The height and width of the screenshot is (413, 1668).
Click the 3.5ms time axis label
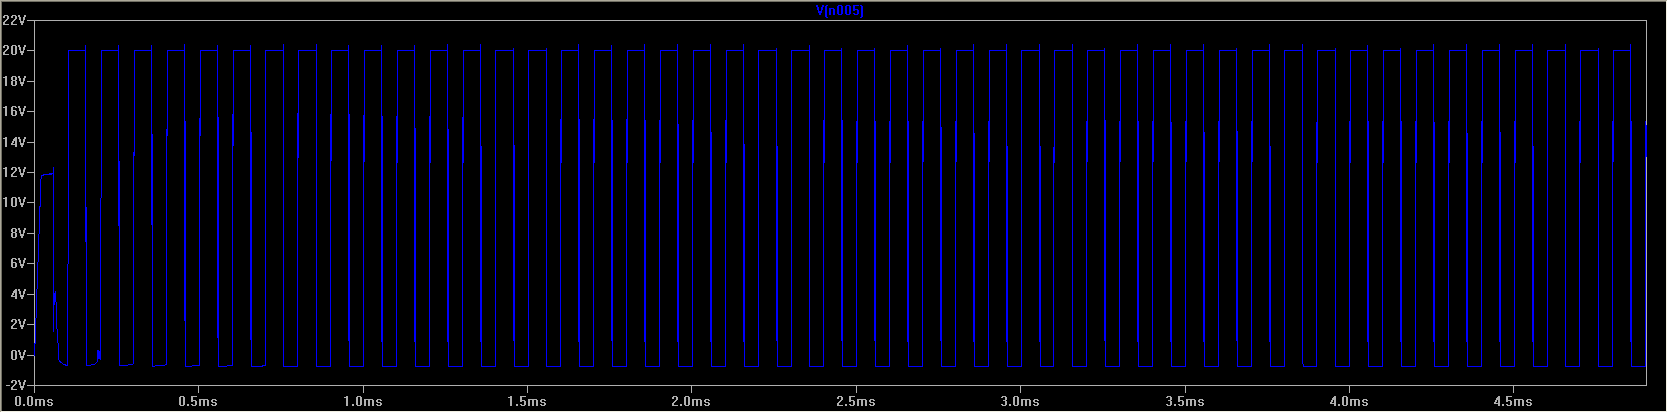tap(1185, 401)
